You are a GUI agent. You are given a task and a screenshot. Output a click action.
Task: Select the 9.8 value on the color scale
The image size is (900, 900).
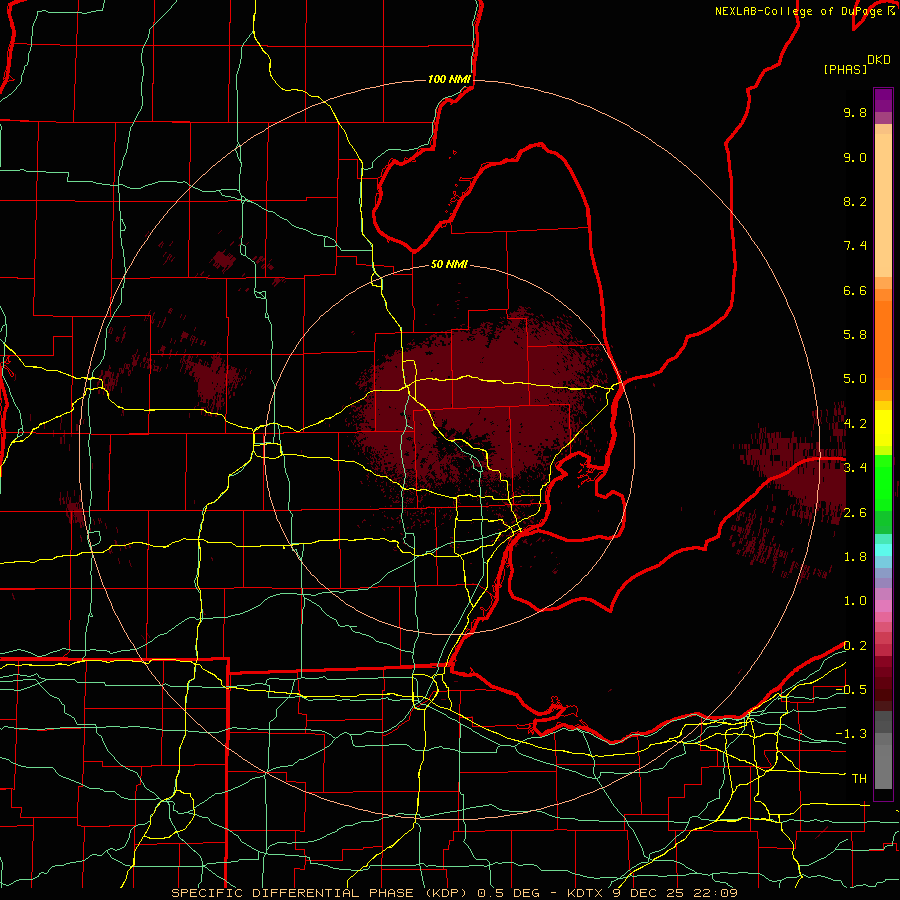tap(855, 112)
